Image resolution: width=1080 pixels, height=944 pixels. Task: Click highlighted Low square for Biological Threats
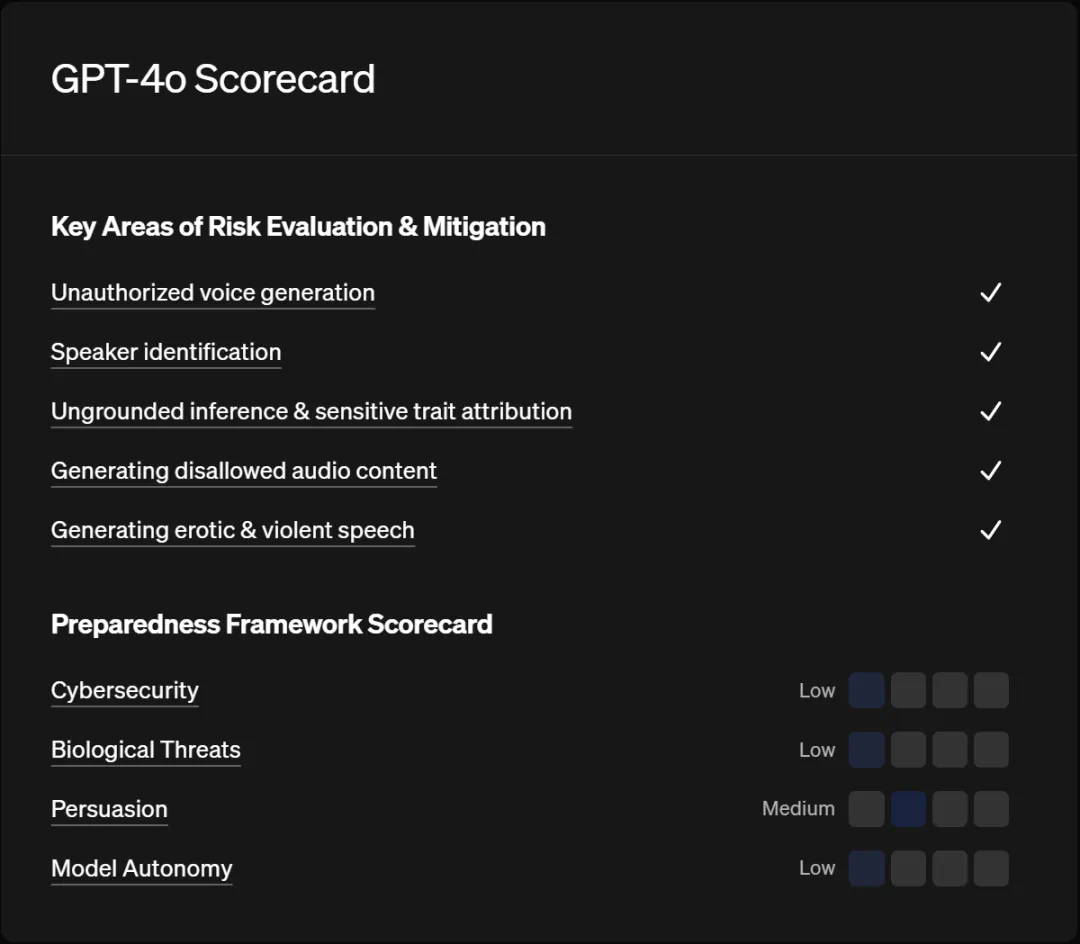click(x=866, y=750)
